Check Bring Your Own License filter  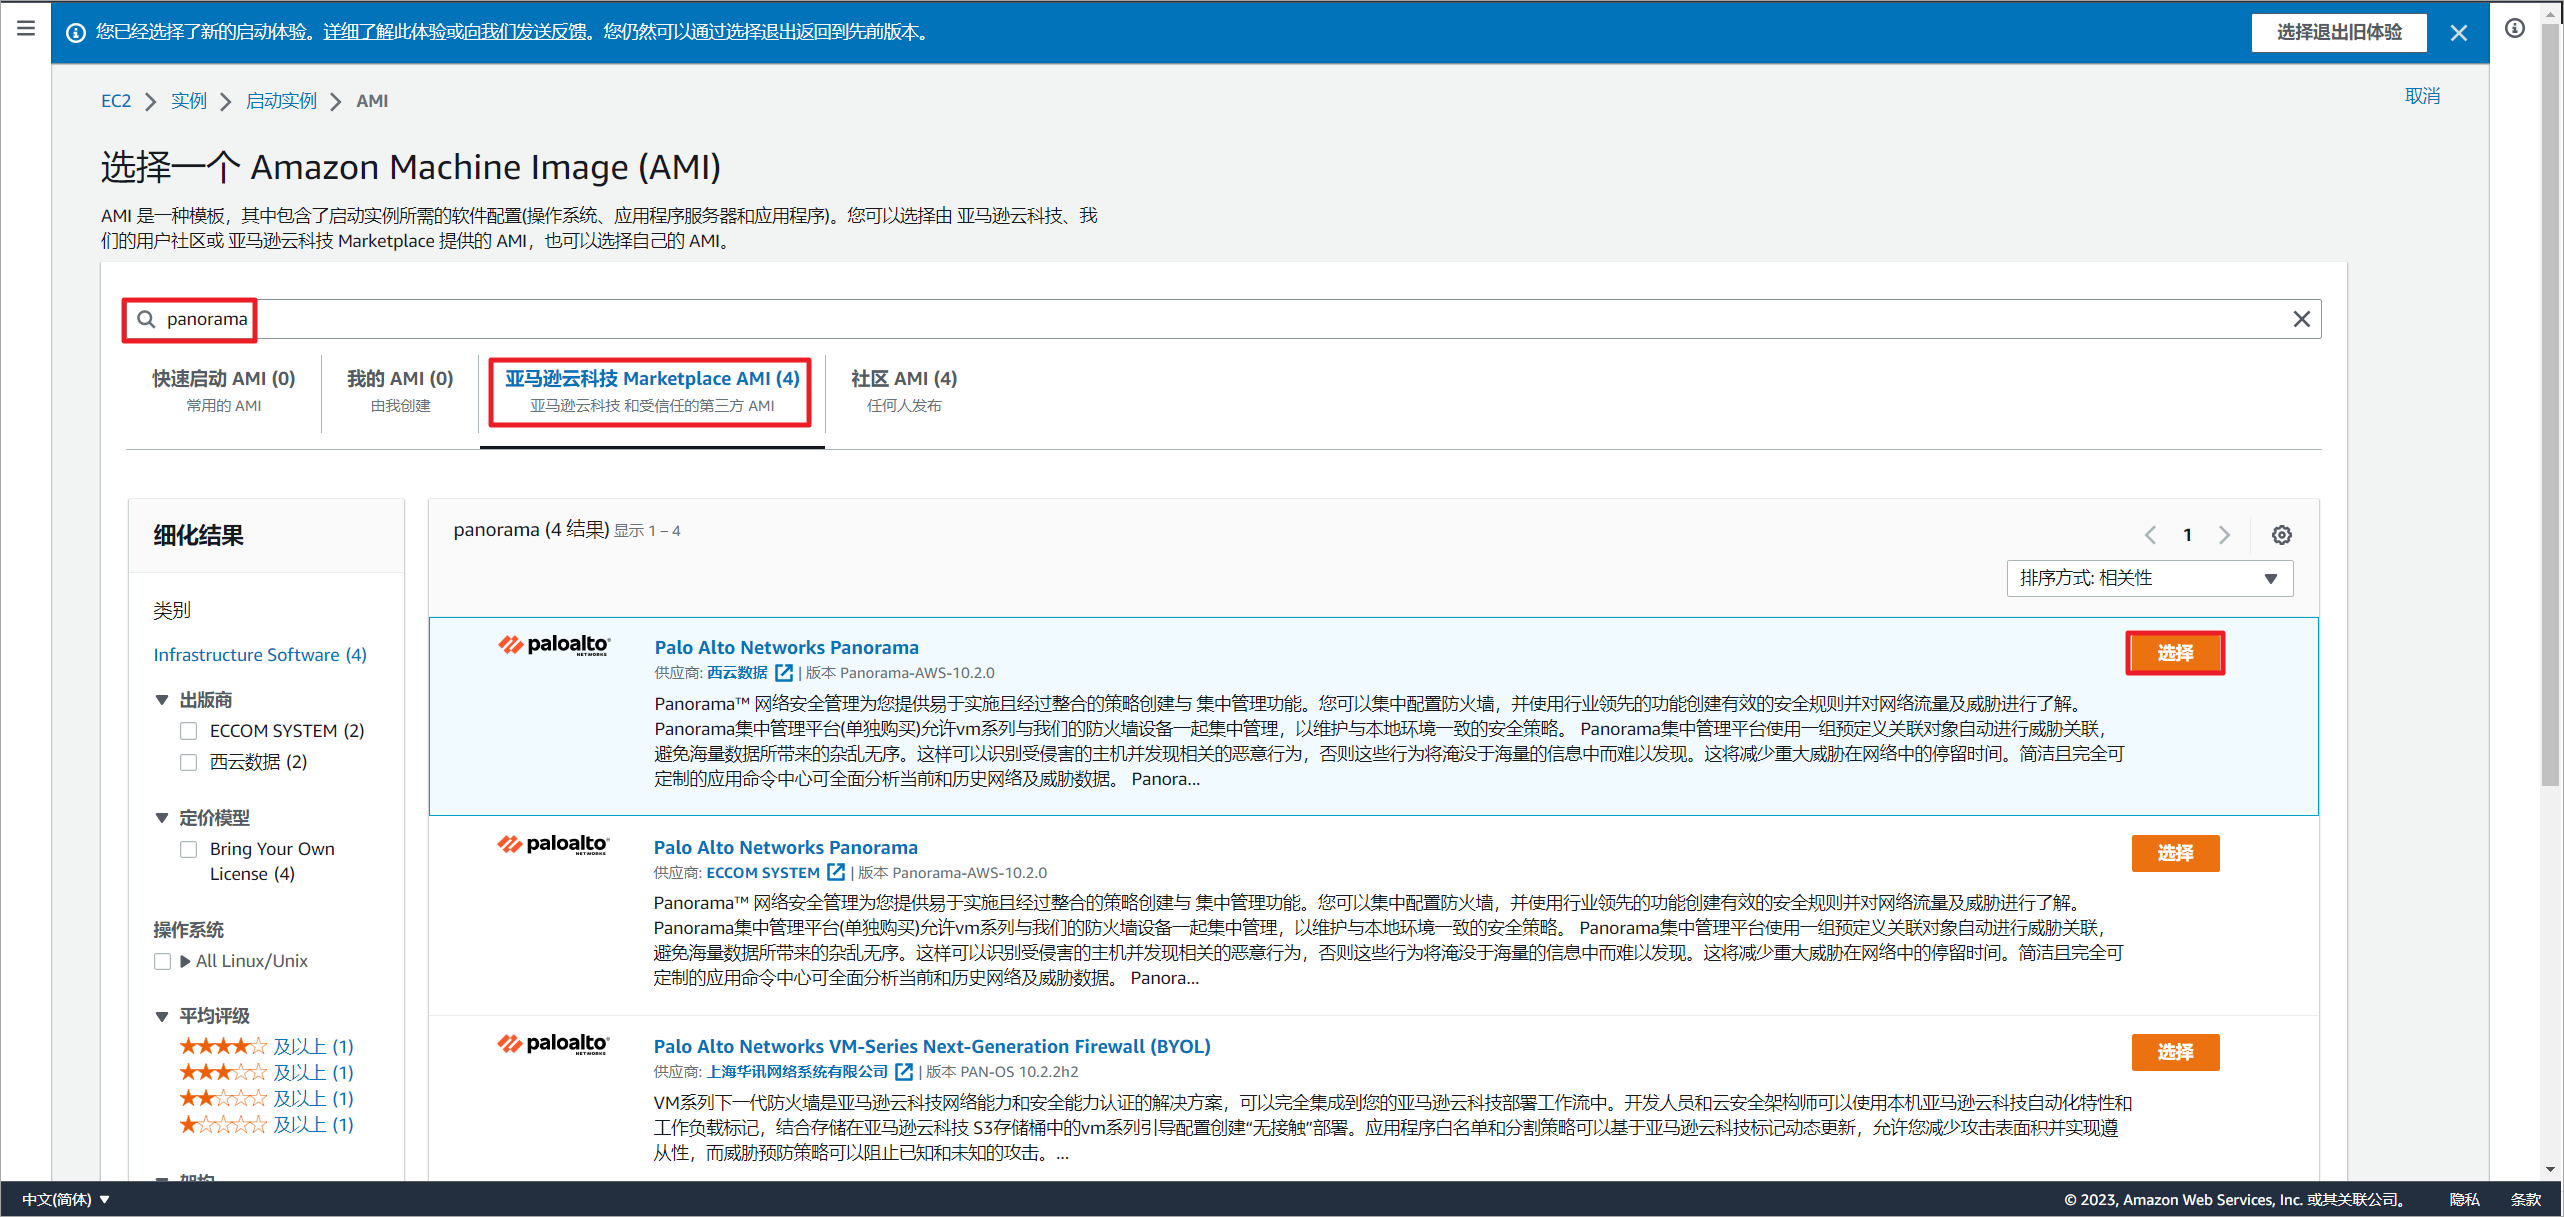pos(188,849)
